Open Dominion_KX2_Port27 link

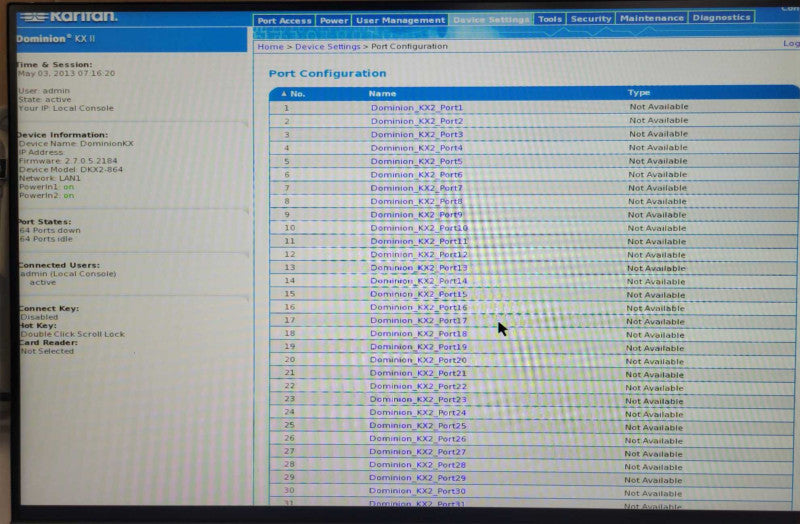(418, 452)
